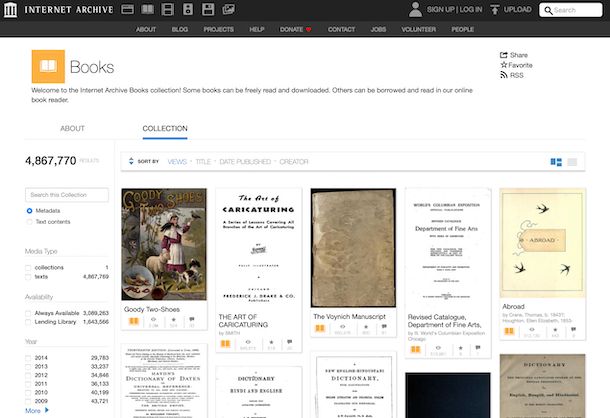The image size is (610, 418).
Task: Open the Goody Two-Shoes cover thumbnail
Action: coord(164,244)
